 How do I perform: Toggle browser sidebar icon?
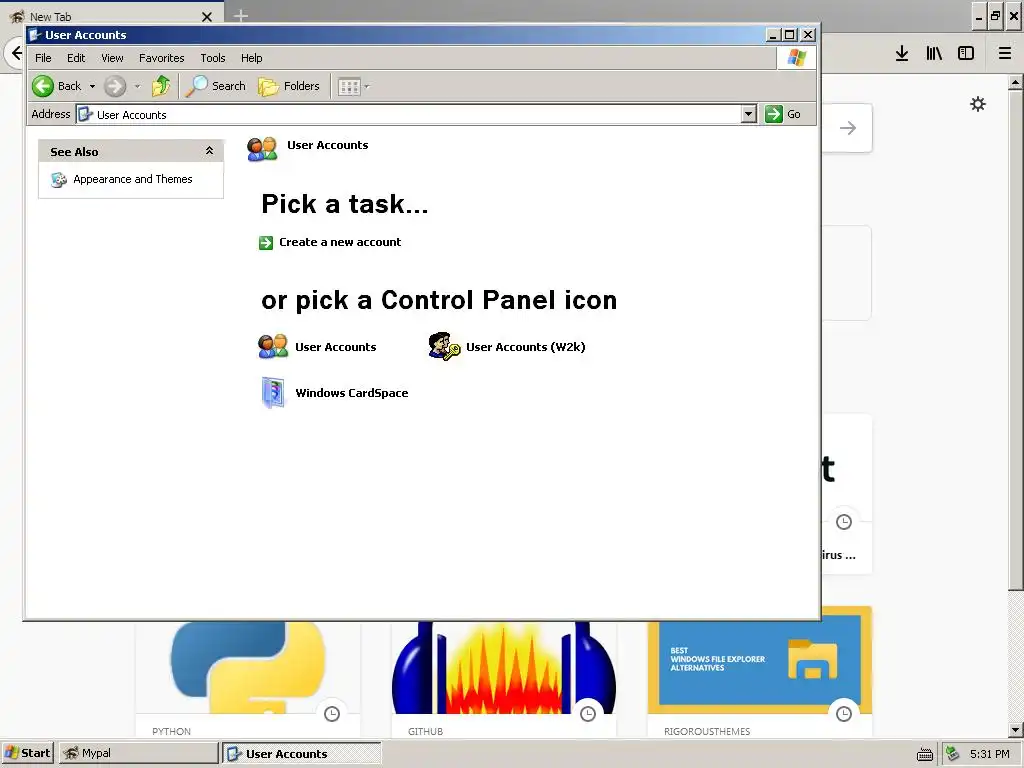click(x=966, y=54)
